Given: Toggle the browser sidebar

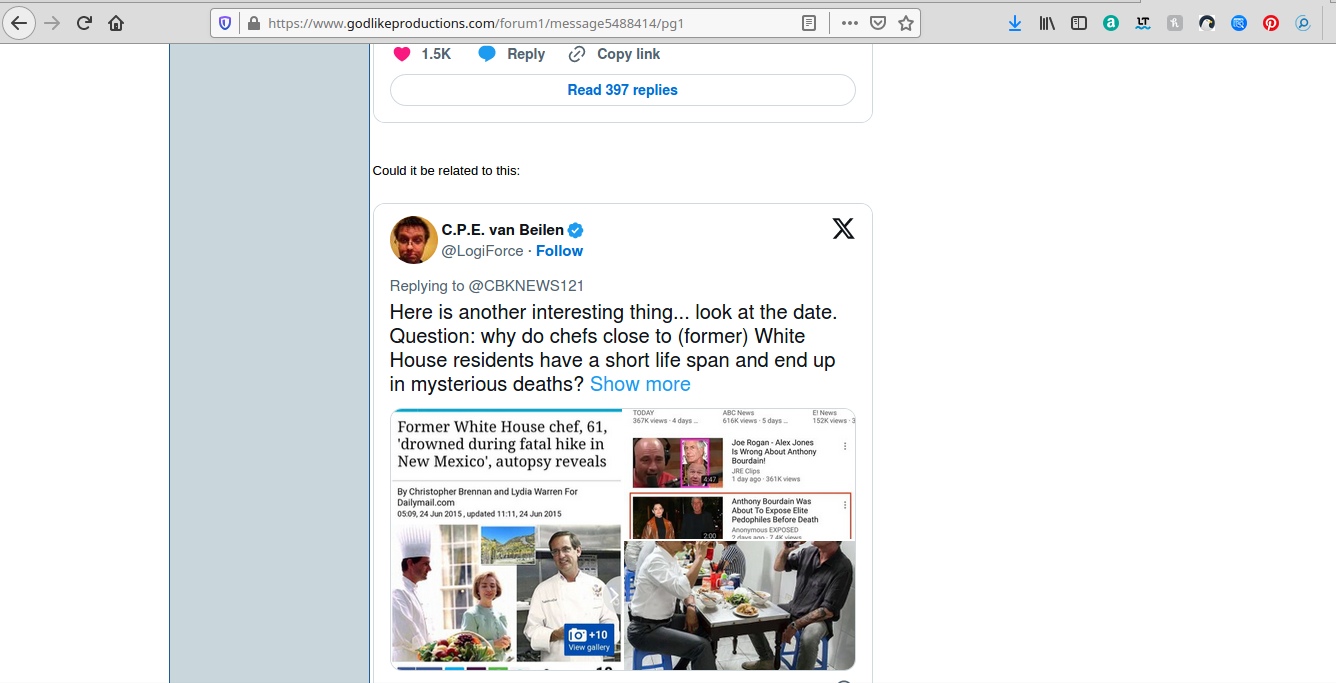Looking at the screenshot, I should click(1079, 23).
